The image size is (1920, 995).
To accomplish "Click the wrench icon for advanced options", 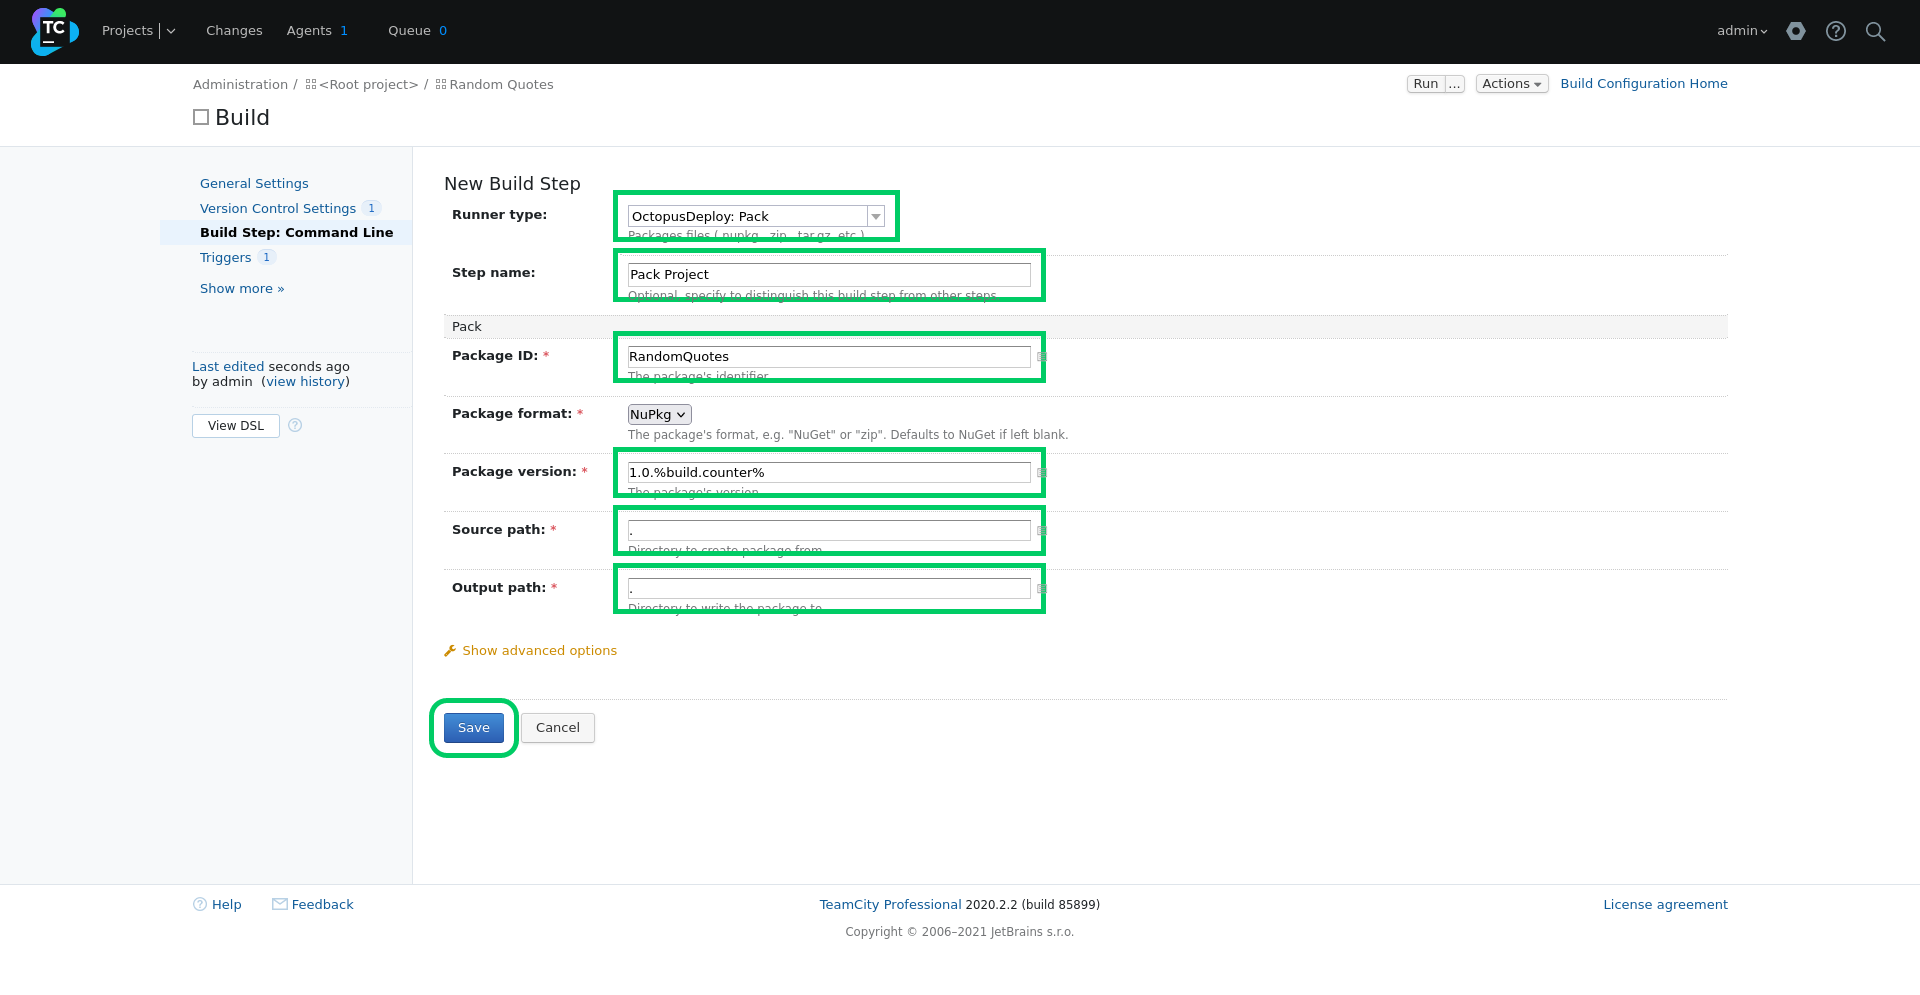I will click(x=450, y=651).
